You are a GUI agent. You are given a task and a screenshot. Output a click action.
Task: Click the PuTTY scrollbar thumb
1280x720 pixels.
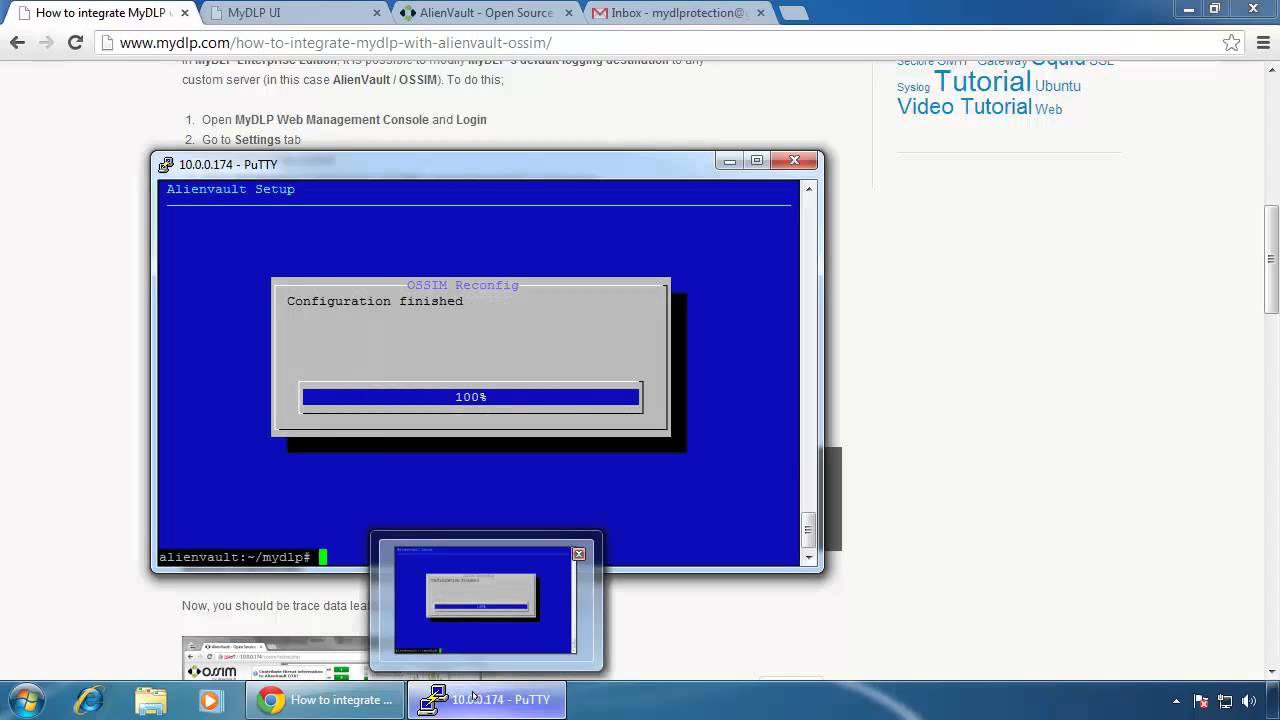pyautogui.click(x=809, y=530)
